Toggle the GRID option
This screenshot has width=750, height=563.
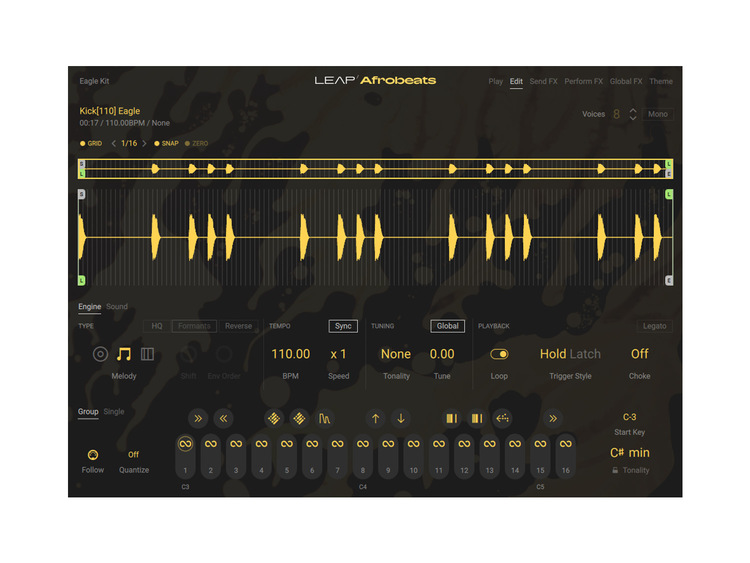pos(91,144)
